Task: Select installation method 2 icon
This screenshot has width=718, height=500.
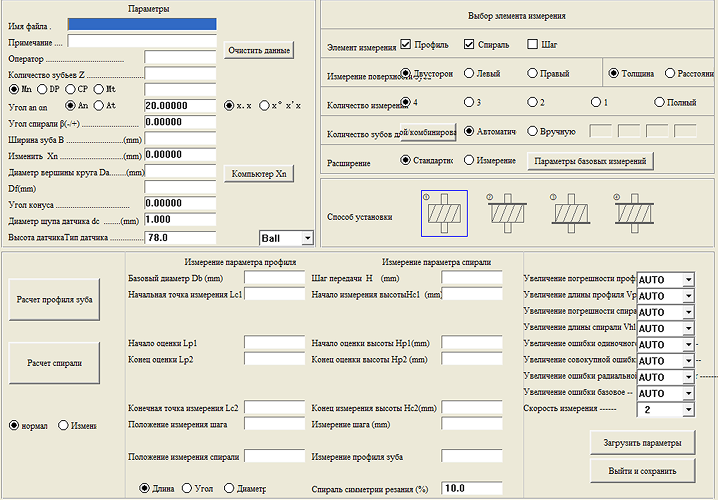Action: [x=507, y=213]
